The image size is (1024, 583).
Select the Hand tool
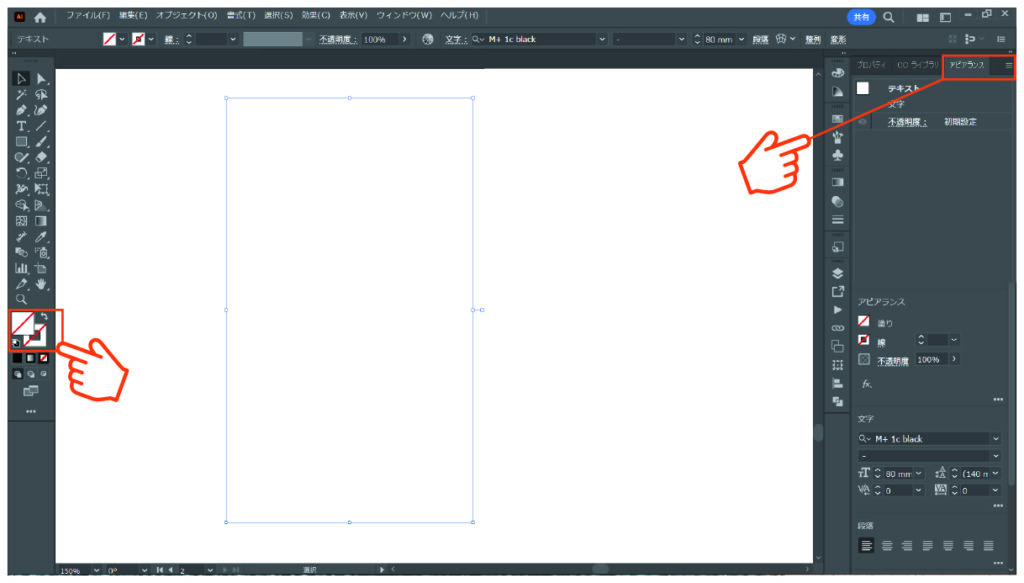point(41,284)
